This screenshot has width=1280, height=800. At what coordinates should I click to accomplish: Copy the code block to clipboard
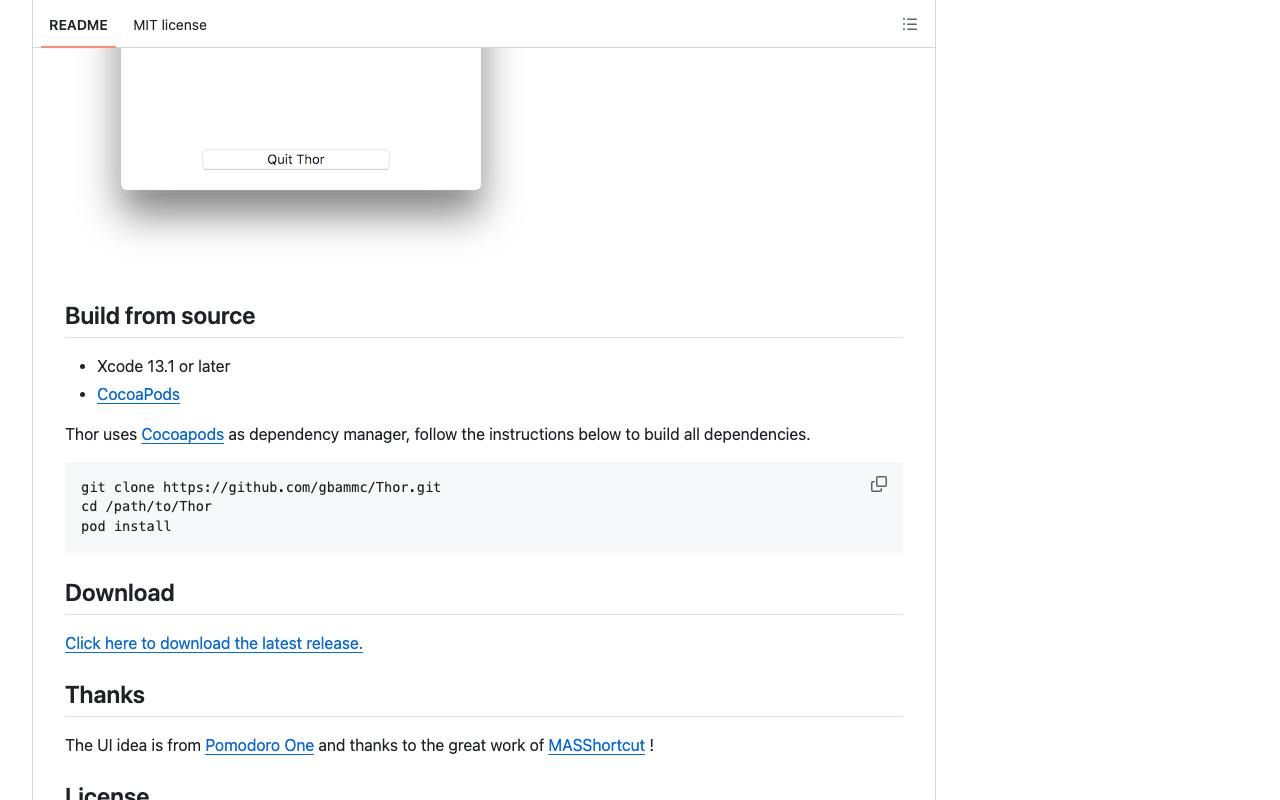[x=879, y=484]
